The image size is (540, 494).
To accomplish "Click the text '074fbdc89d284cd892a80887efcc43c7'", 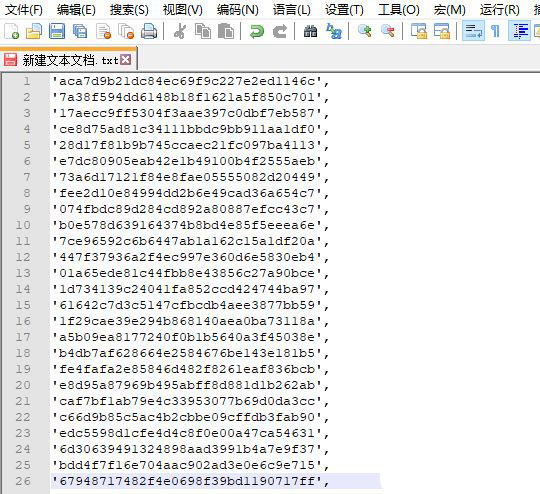I will (187, 209).
